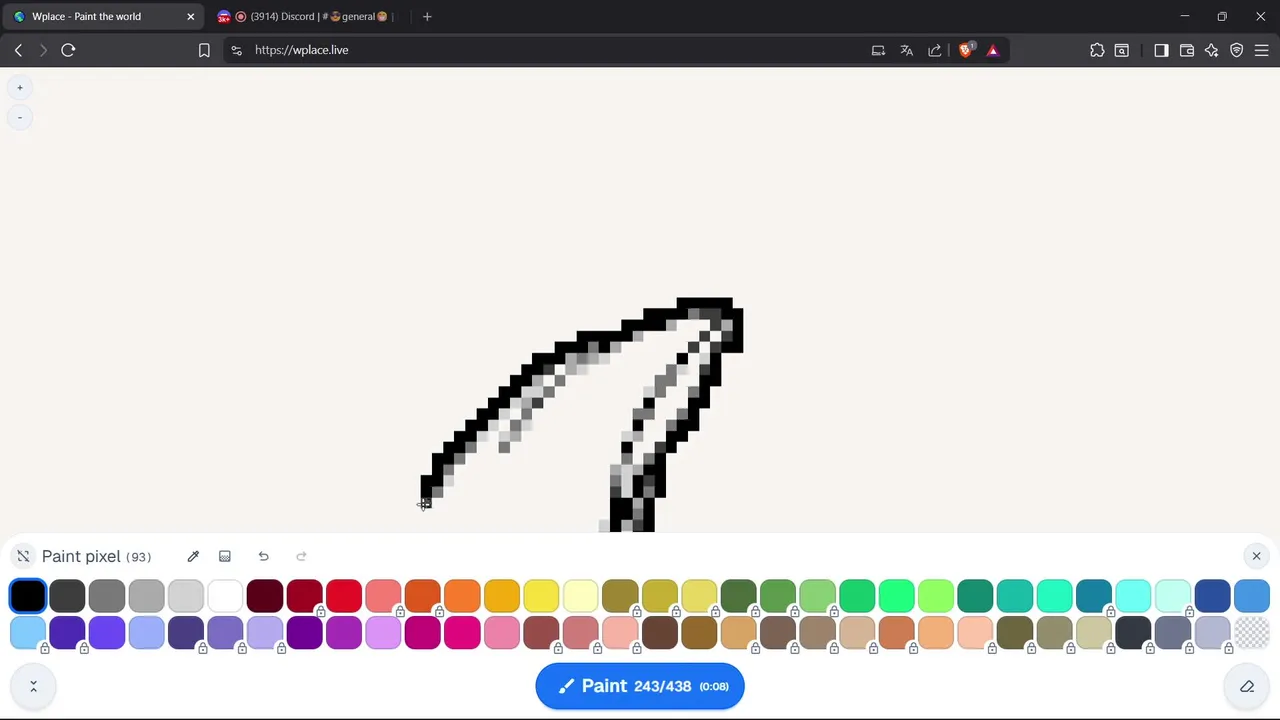The height and width of the screenshot is (720, 1280).
Task: Select the light sky blue swatch
Action: pyautogui.click(x=28, y=633)
